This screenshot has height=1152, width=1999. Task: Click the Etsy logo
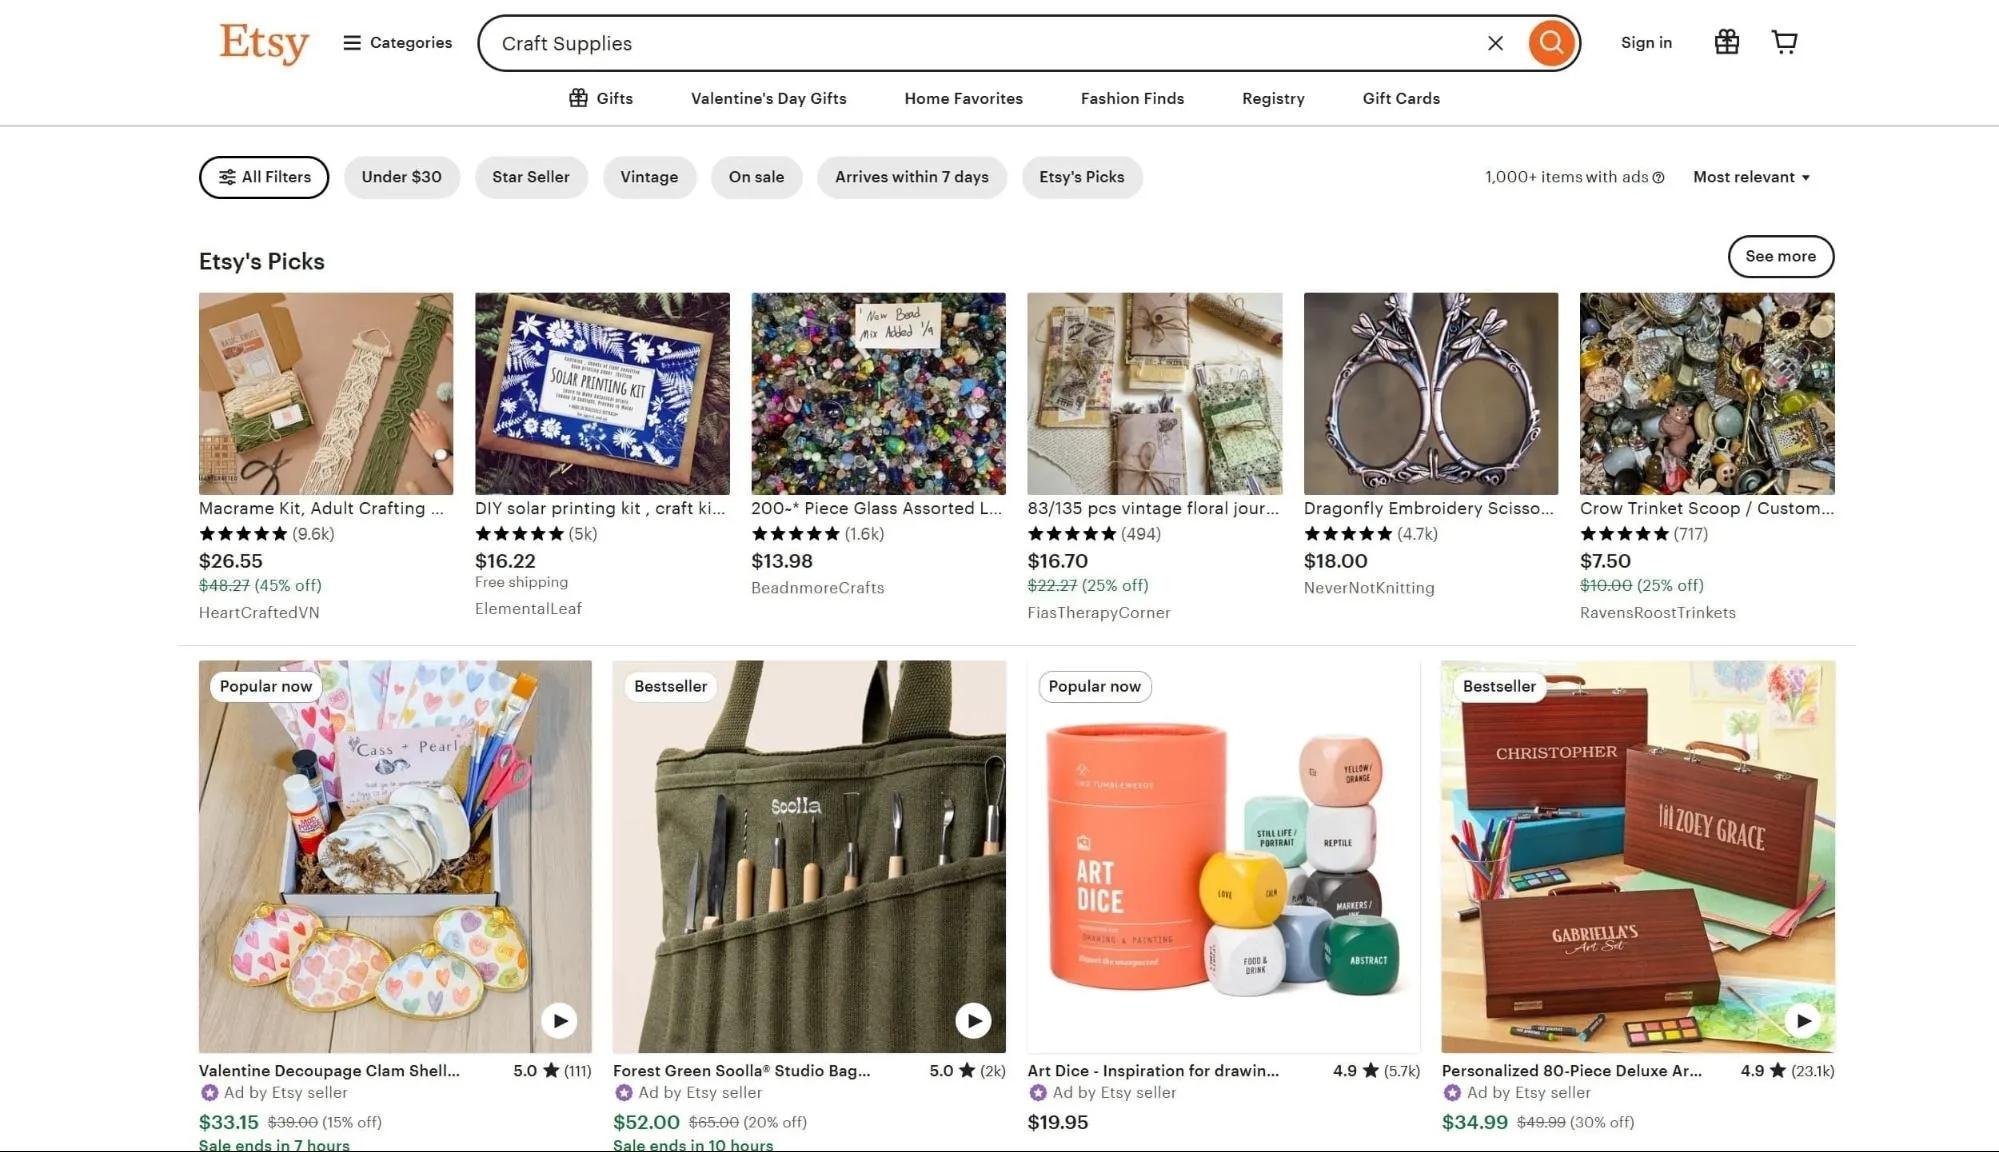click(x=264, y=43)
